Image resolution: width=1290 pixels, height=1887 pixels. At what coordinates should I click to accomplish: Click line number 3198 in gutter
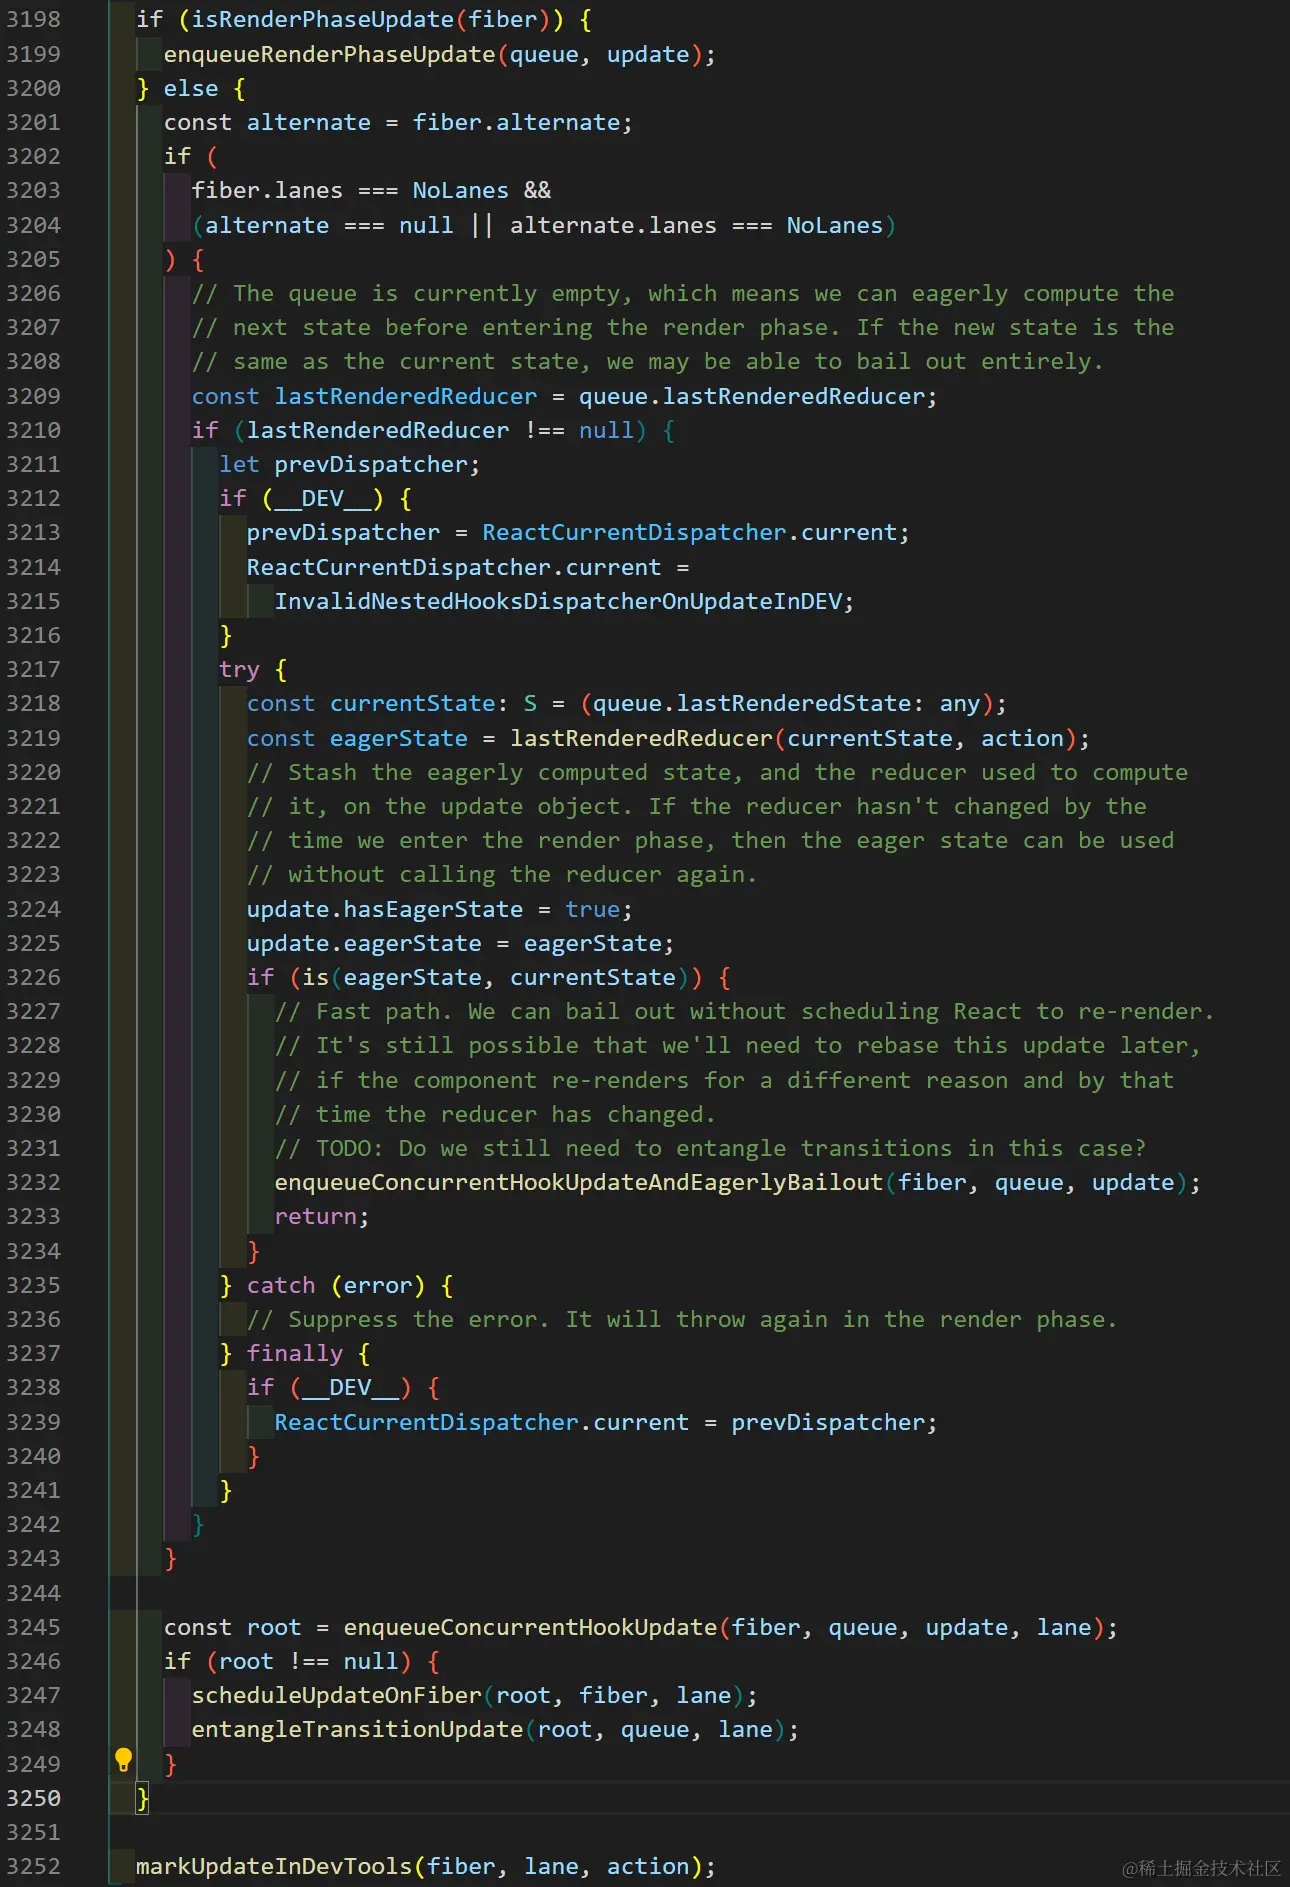[33, 19]
